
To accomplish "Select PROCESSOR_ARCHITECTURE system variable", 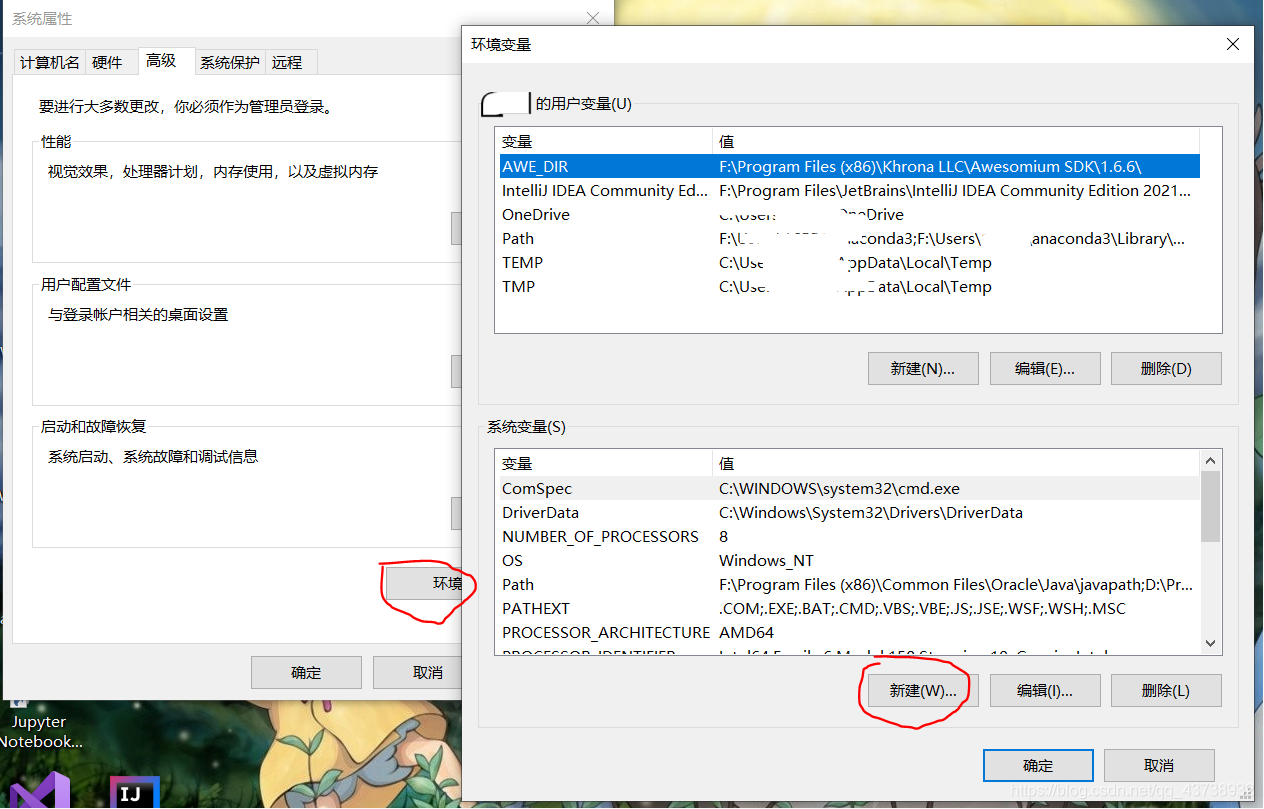I will [848, 632].
